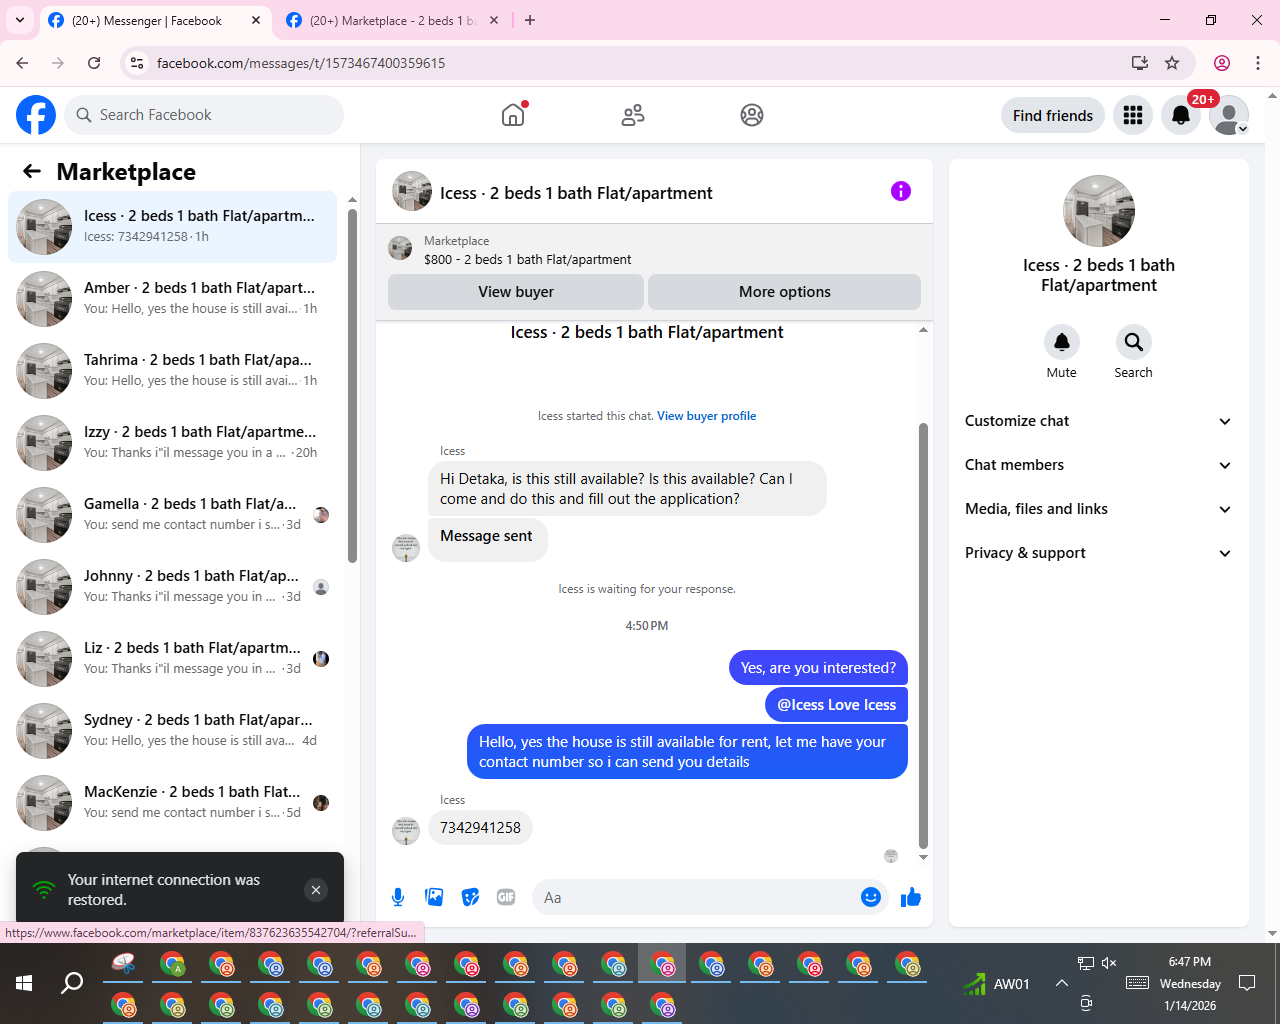The image size is (1280, 1024).
Task: Open the Tahrima conversation
Action: [x=172, y=371]
